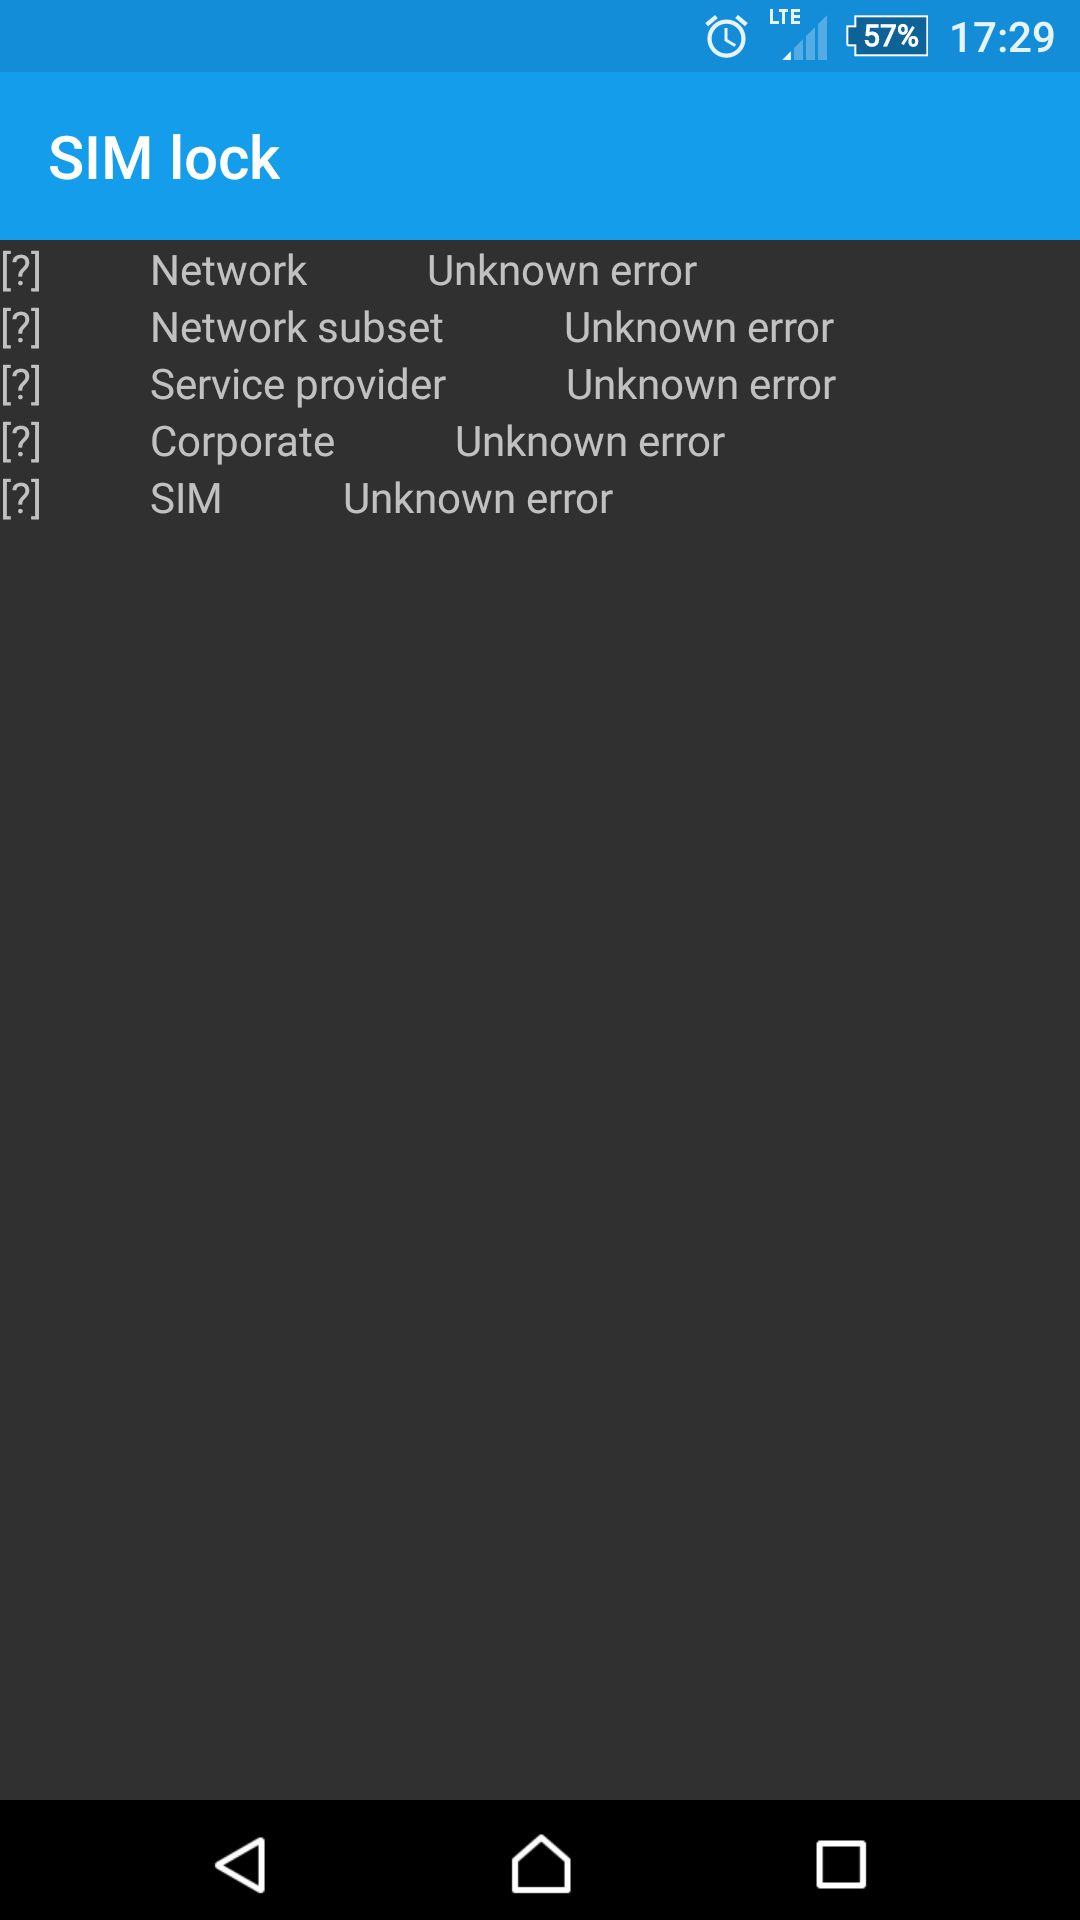The width and height of the screenshot is (1080, 1920).
Task: Tap Unknown error status next to Corporate
Action: click(590, 442)
